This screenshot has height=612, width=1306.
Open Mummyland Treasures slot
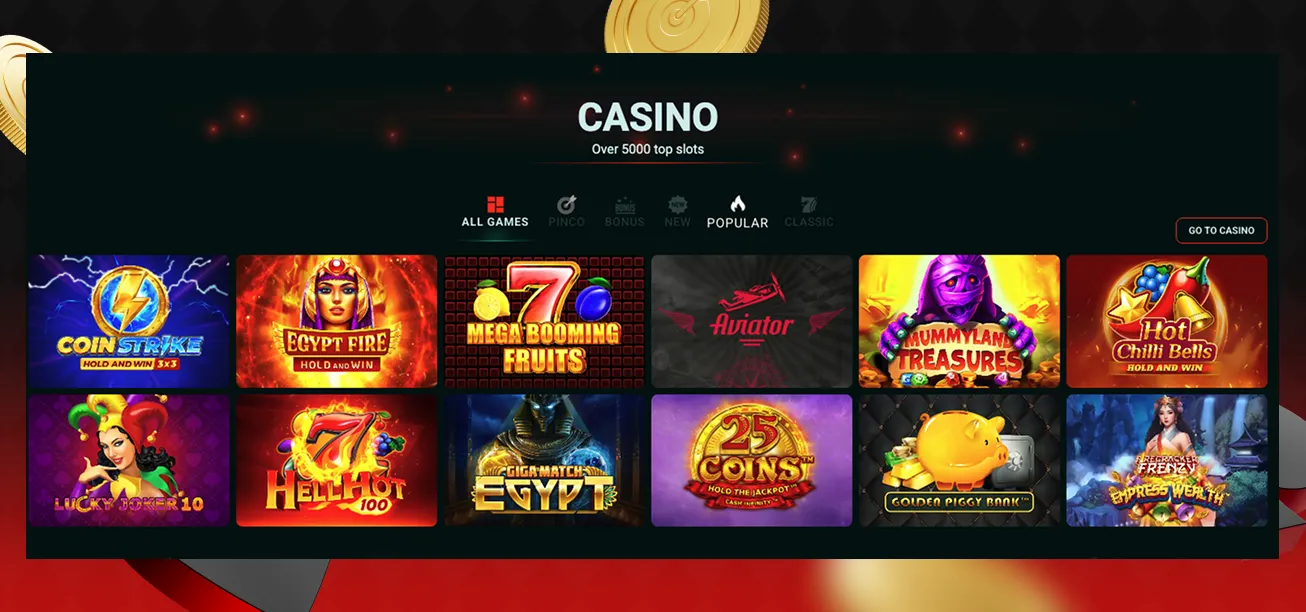coord(960,321)
